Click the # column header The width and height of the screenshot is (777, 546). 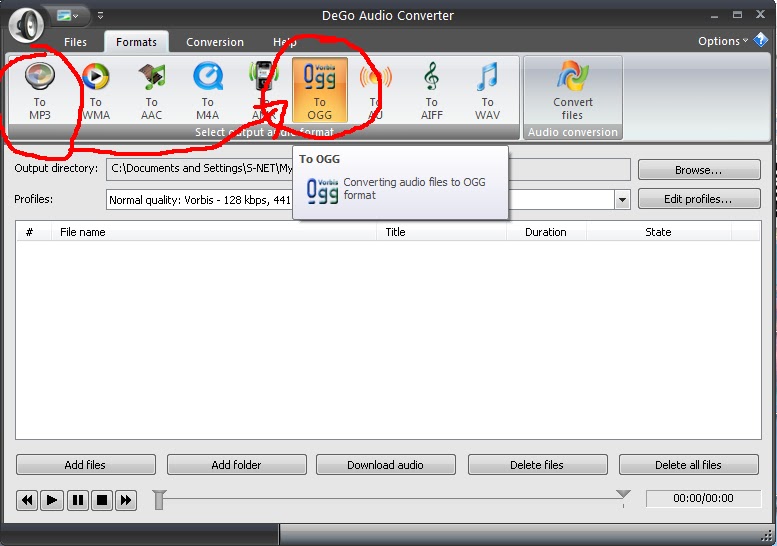pyautogui.click(x=33, y=232)
